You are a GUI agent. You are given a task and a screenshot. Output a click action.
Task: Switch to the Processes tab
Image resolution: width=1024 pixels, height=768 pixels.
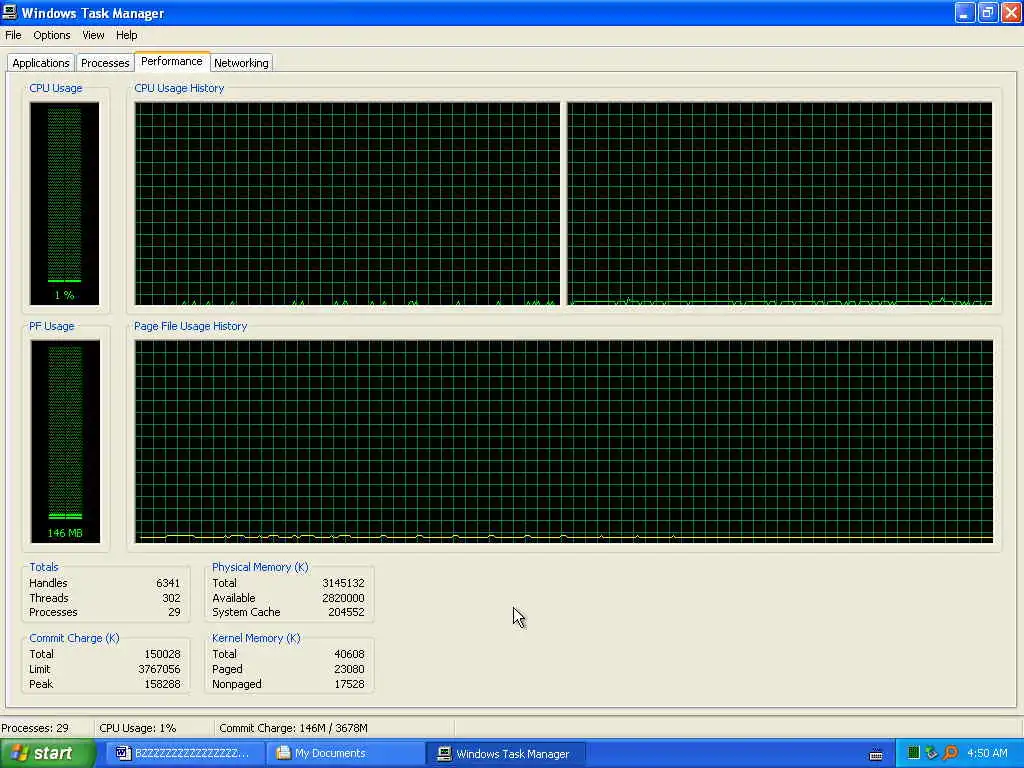[x=105, y=63]
